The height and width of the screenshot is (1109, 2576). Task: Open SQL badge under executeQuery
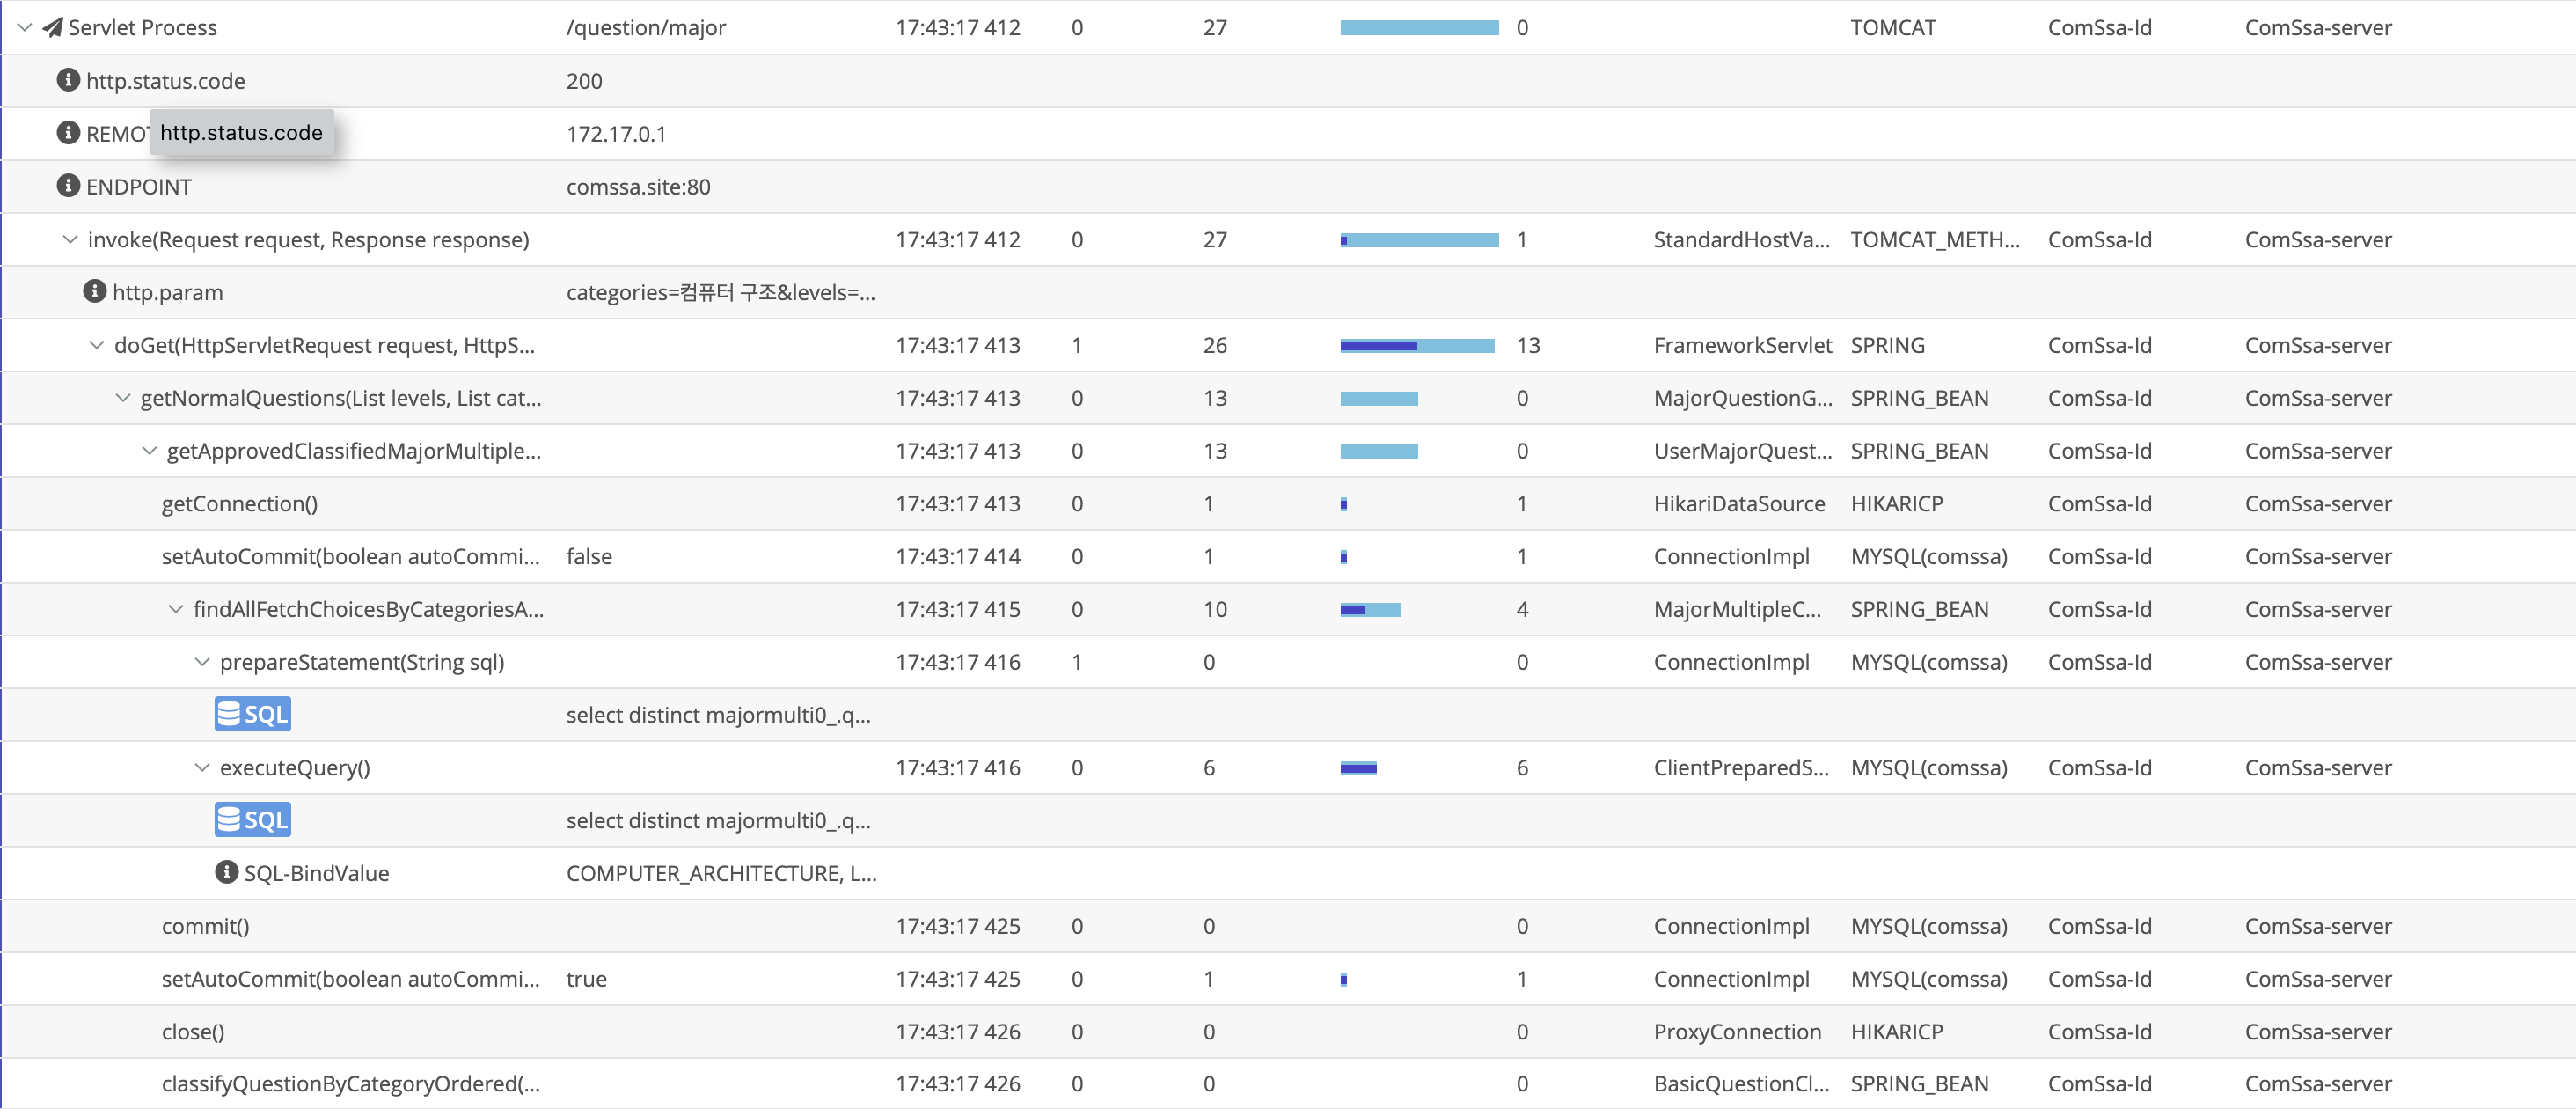[252, 820]
